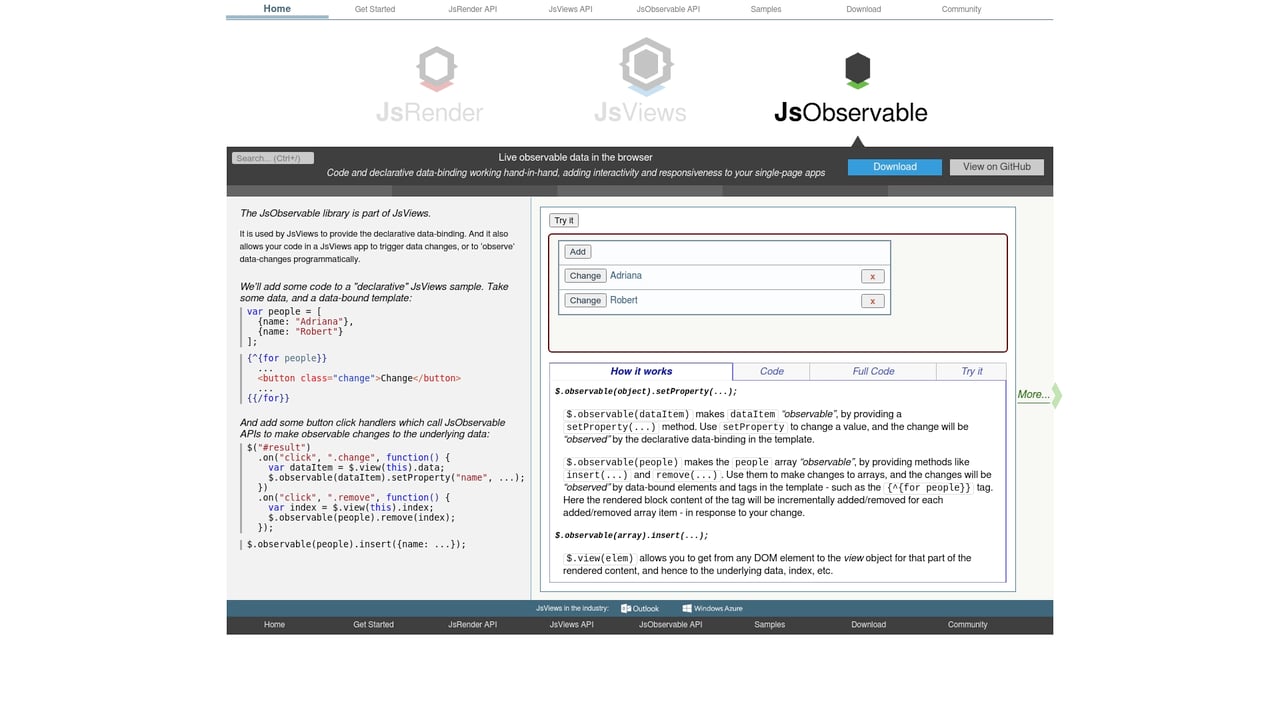Open Get Started in the top navigation

click(374, 9)
